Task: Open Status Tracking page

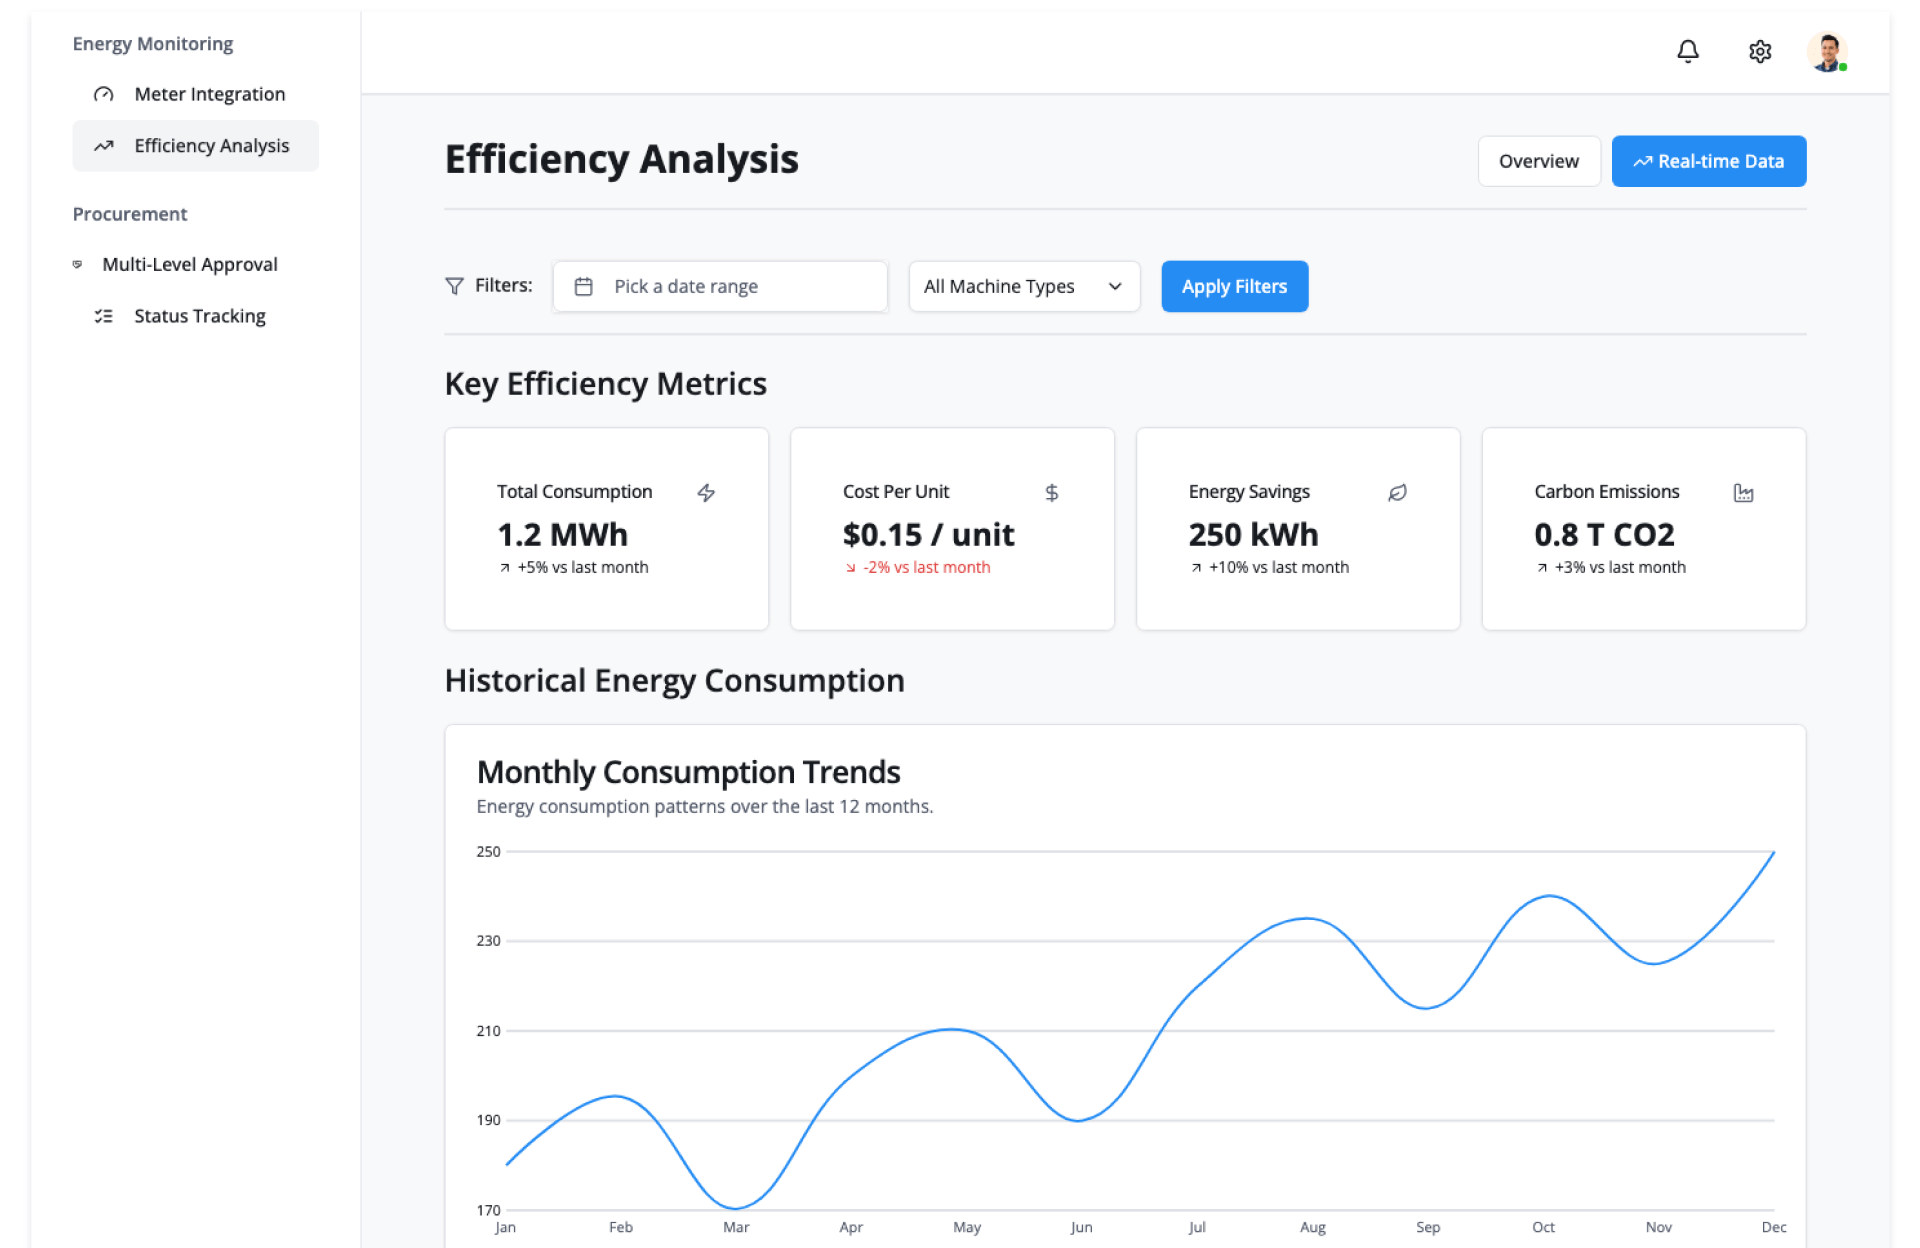Action: click(199, 316)
